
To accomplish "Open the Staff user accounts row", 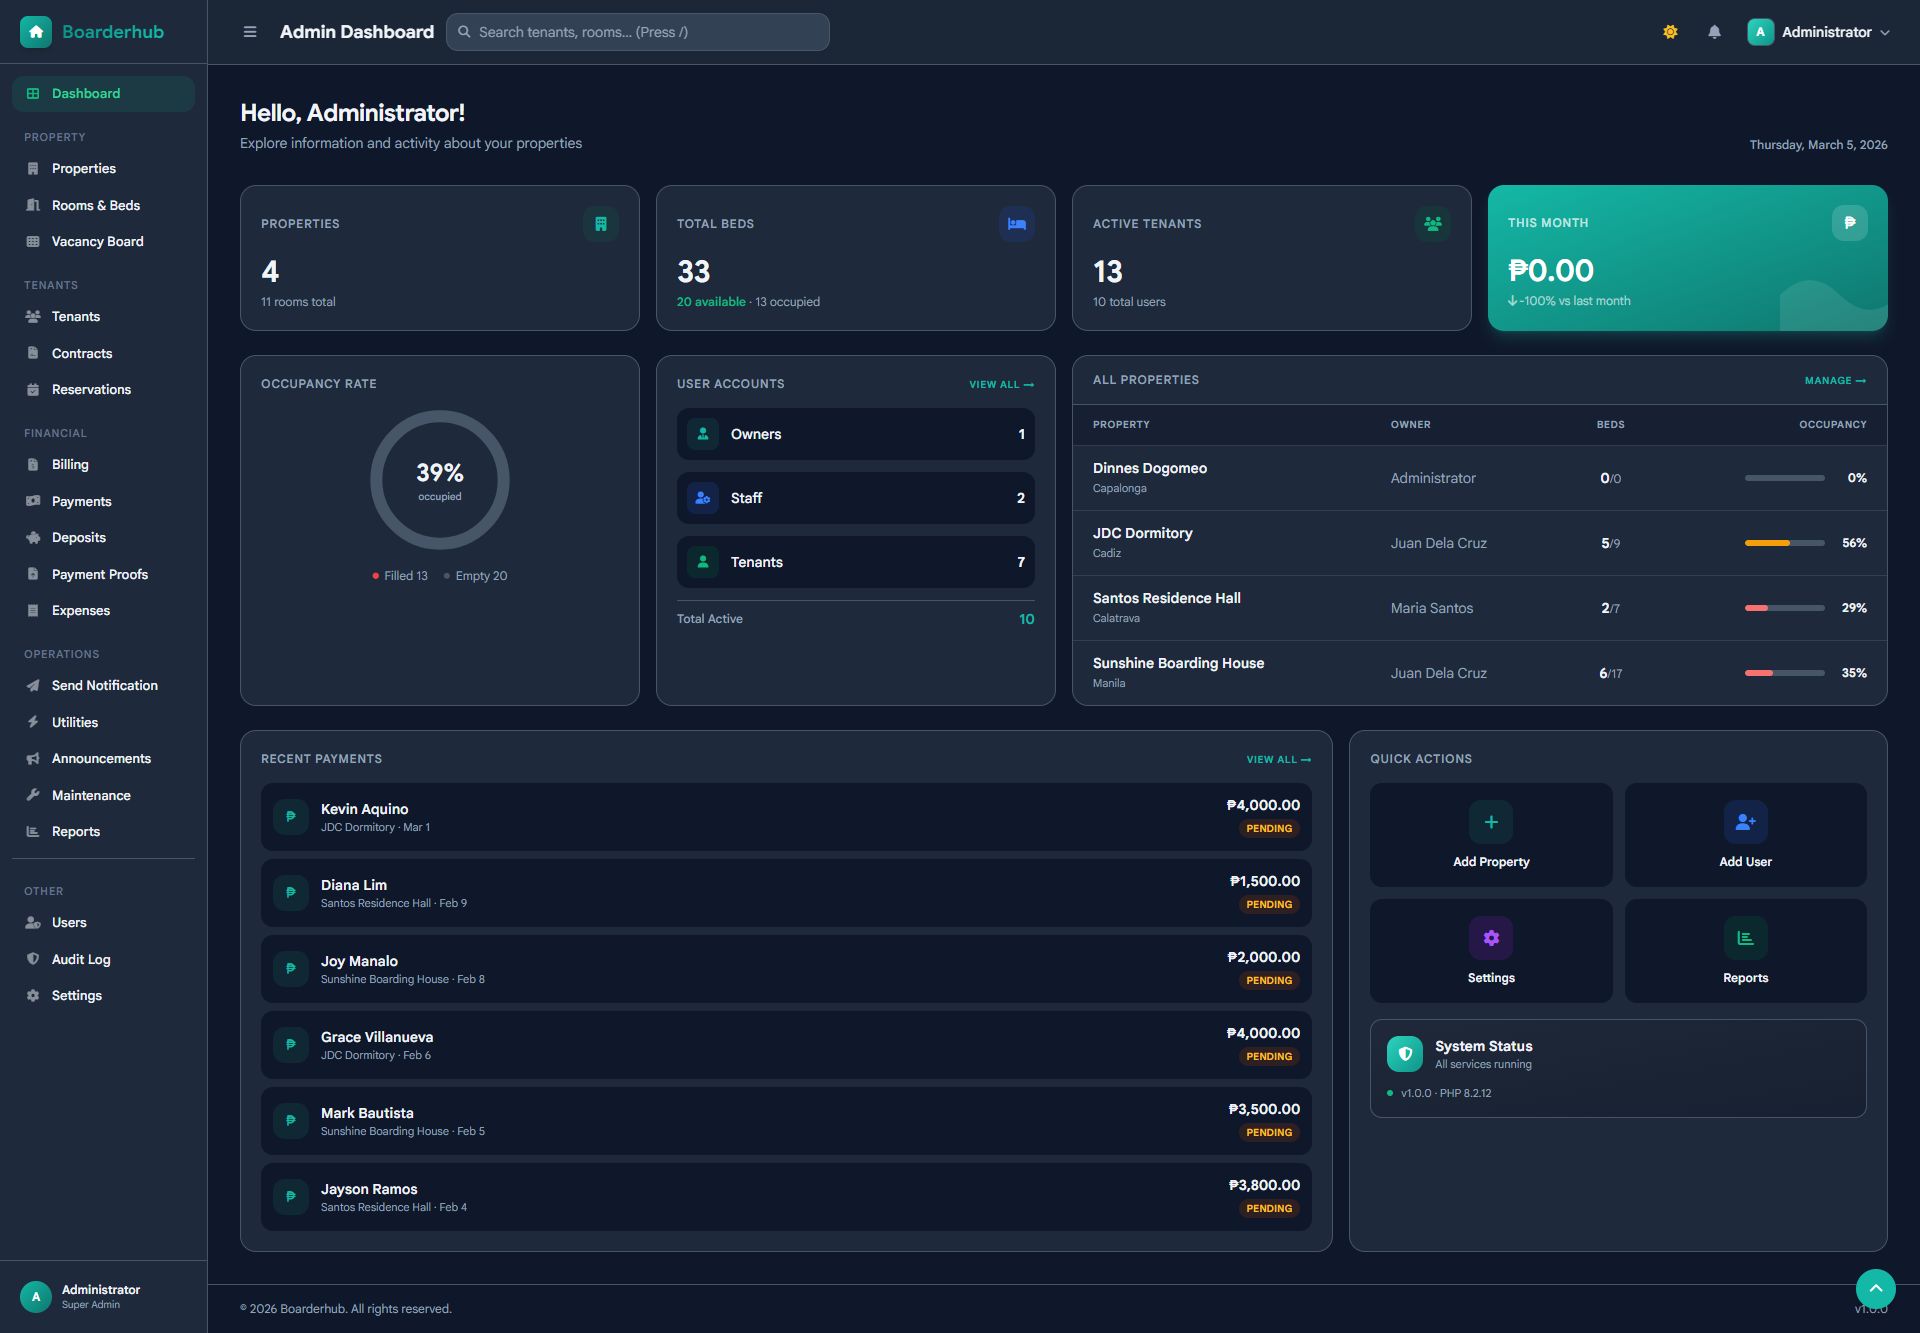I will click(855, 498).
